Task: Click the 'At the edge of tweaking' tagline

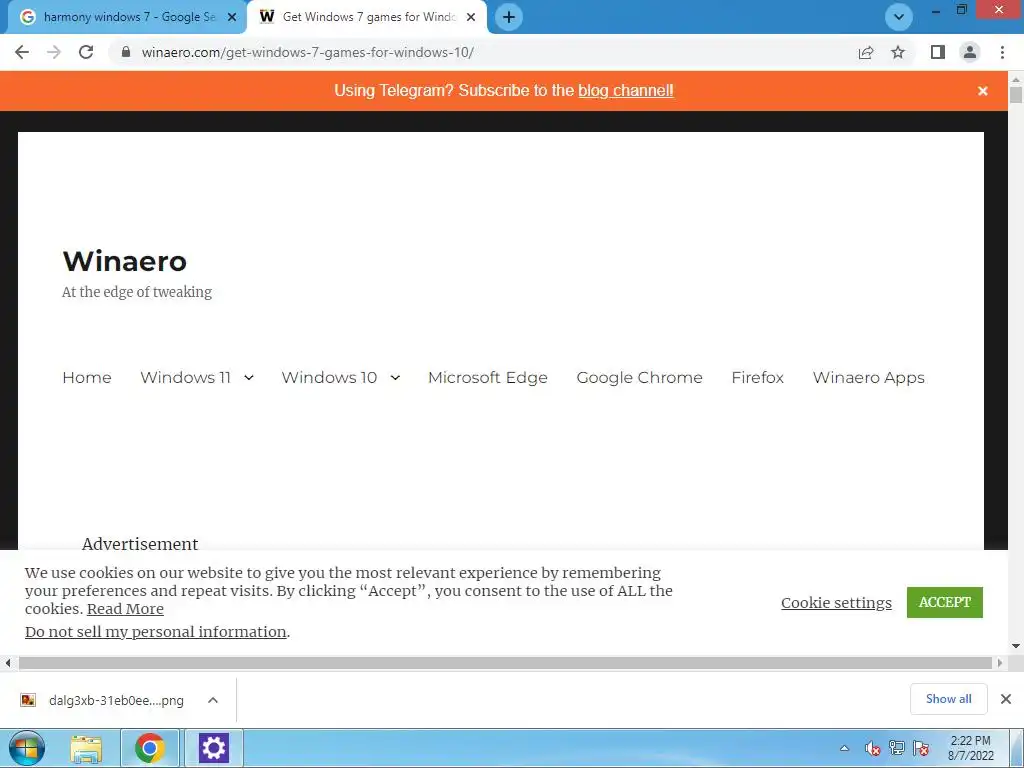Action: pos(136,292)
